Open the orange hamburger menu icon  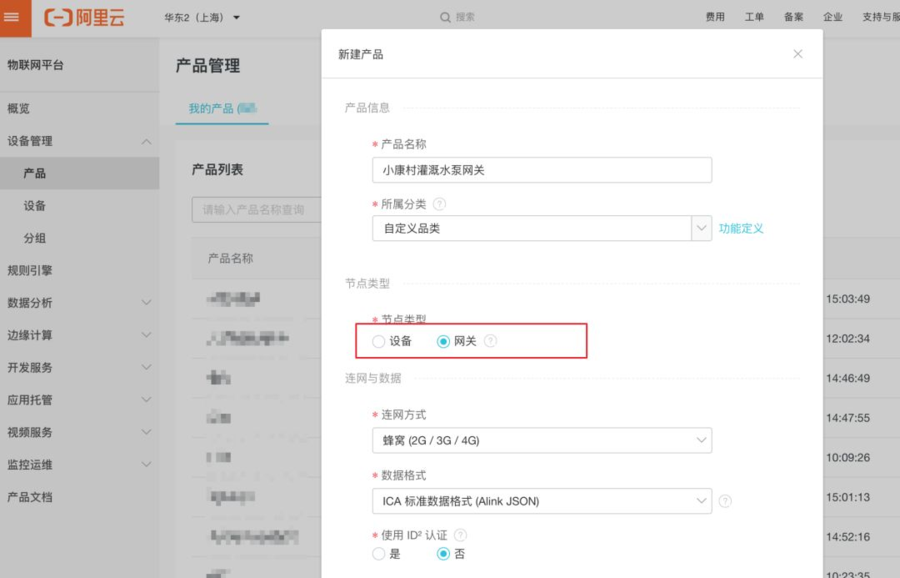coord(11,17)
